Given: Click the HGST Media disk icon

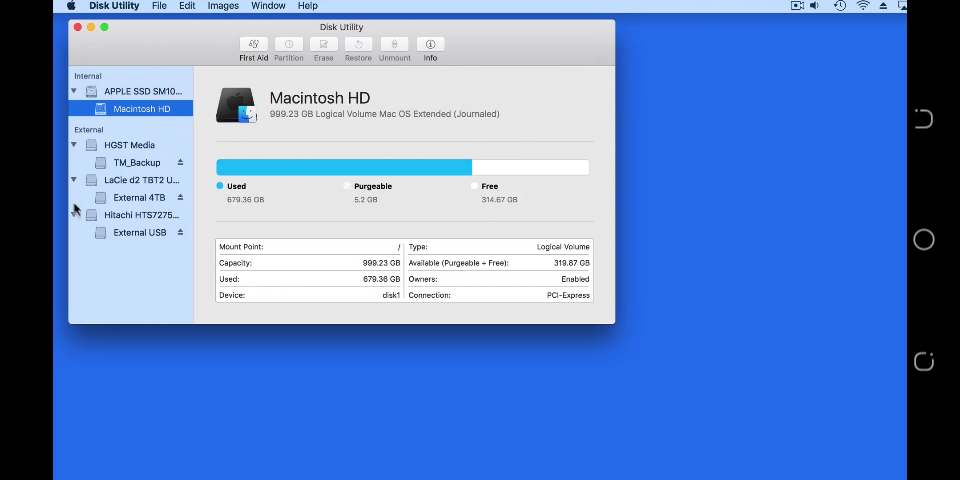Looking at the screenshot, I should (x=91, y=145).
